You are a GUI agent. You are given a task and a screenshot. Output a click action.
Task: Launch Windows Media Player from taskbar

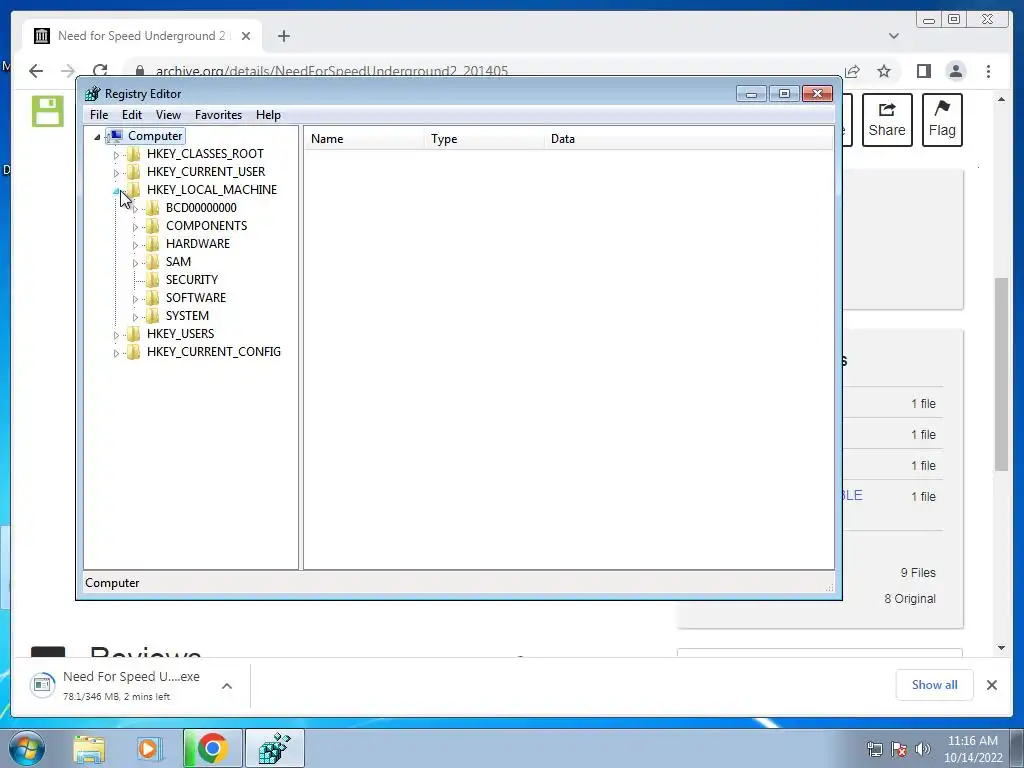[150, 749]
